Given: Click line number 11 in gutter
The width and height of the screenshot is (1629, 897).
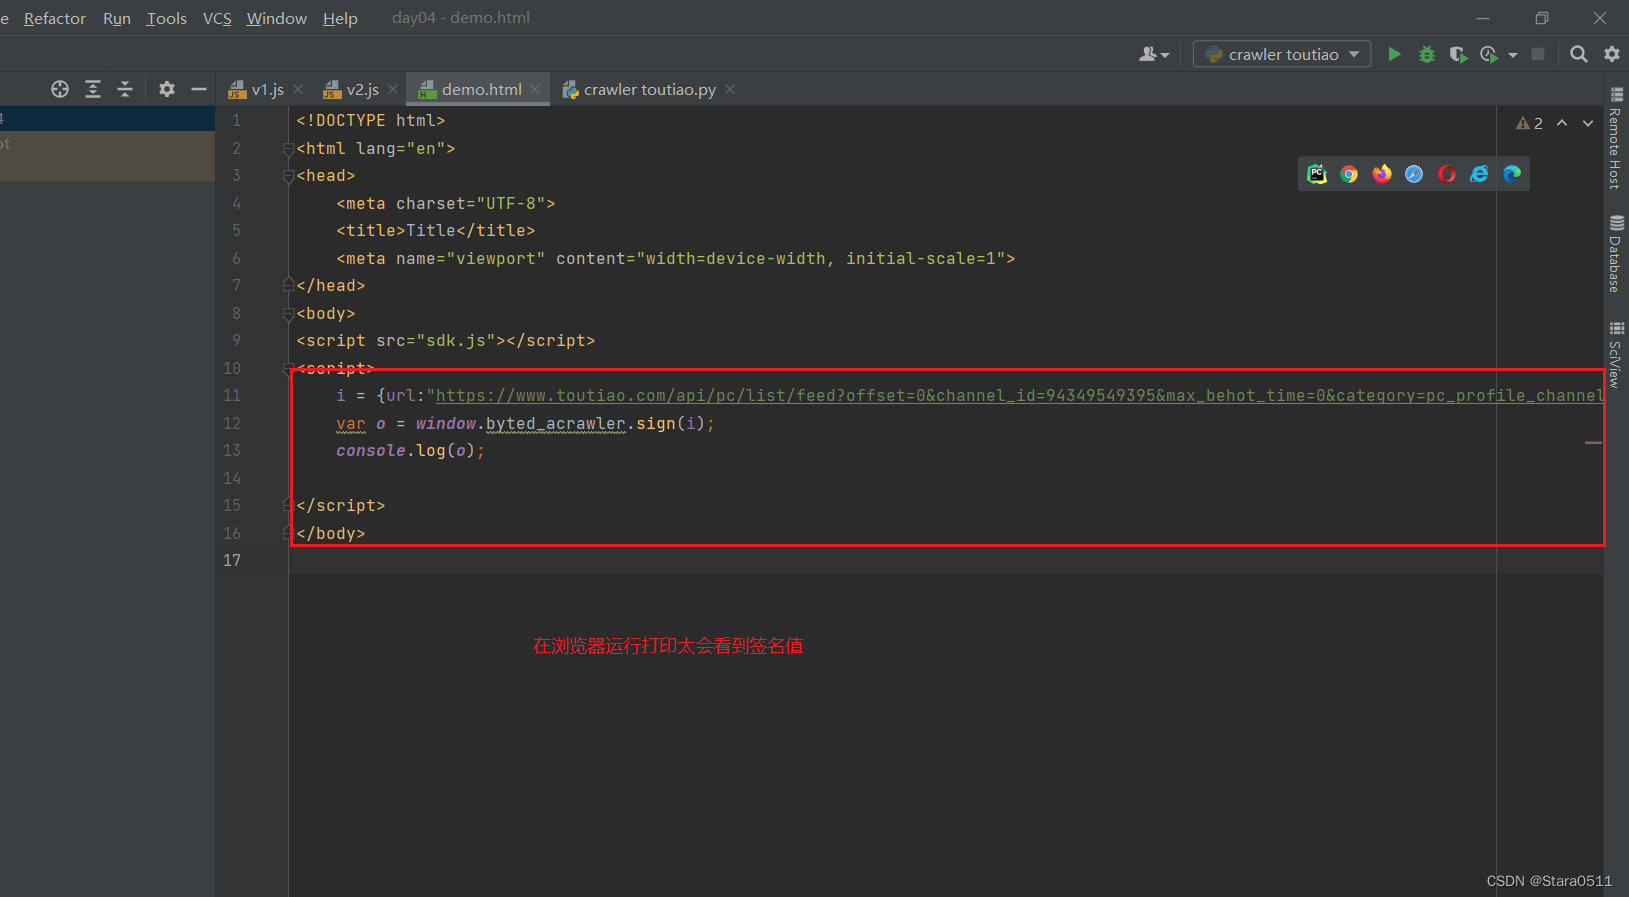Looking at the screenshot, I should click(232, 396).
